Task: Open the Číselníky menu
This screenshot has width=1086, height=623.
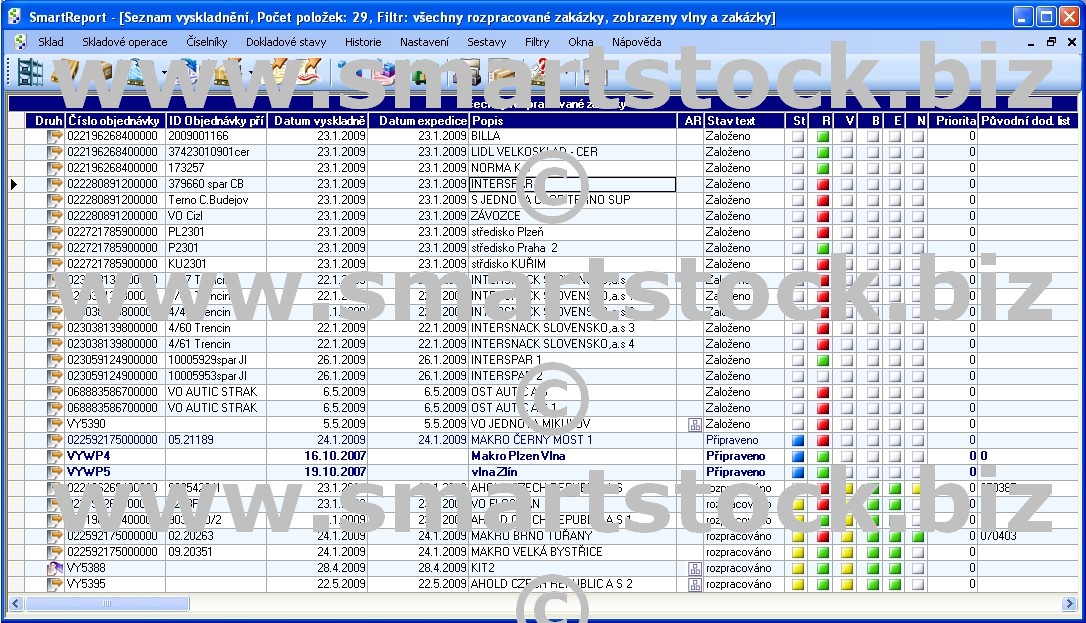Action: (206, 42)
